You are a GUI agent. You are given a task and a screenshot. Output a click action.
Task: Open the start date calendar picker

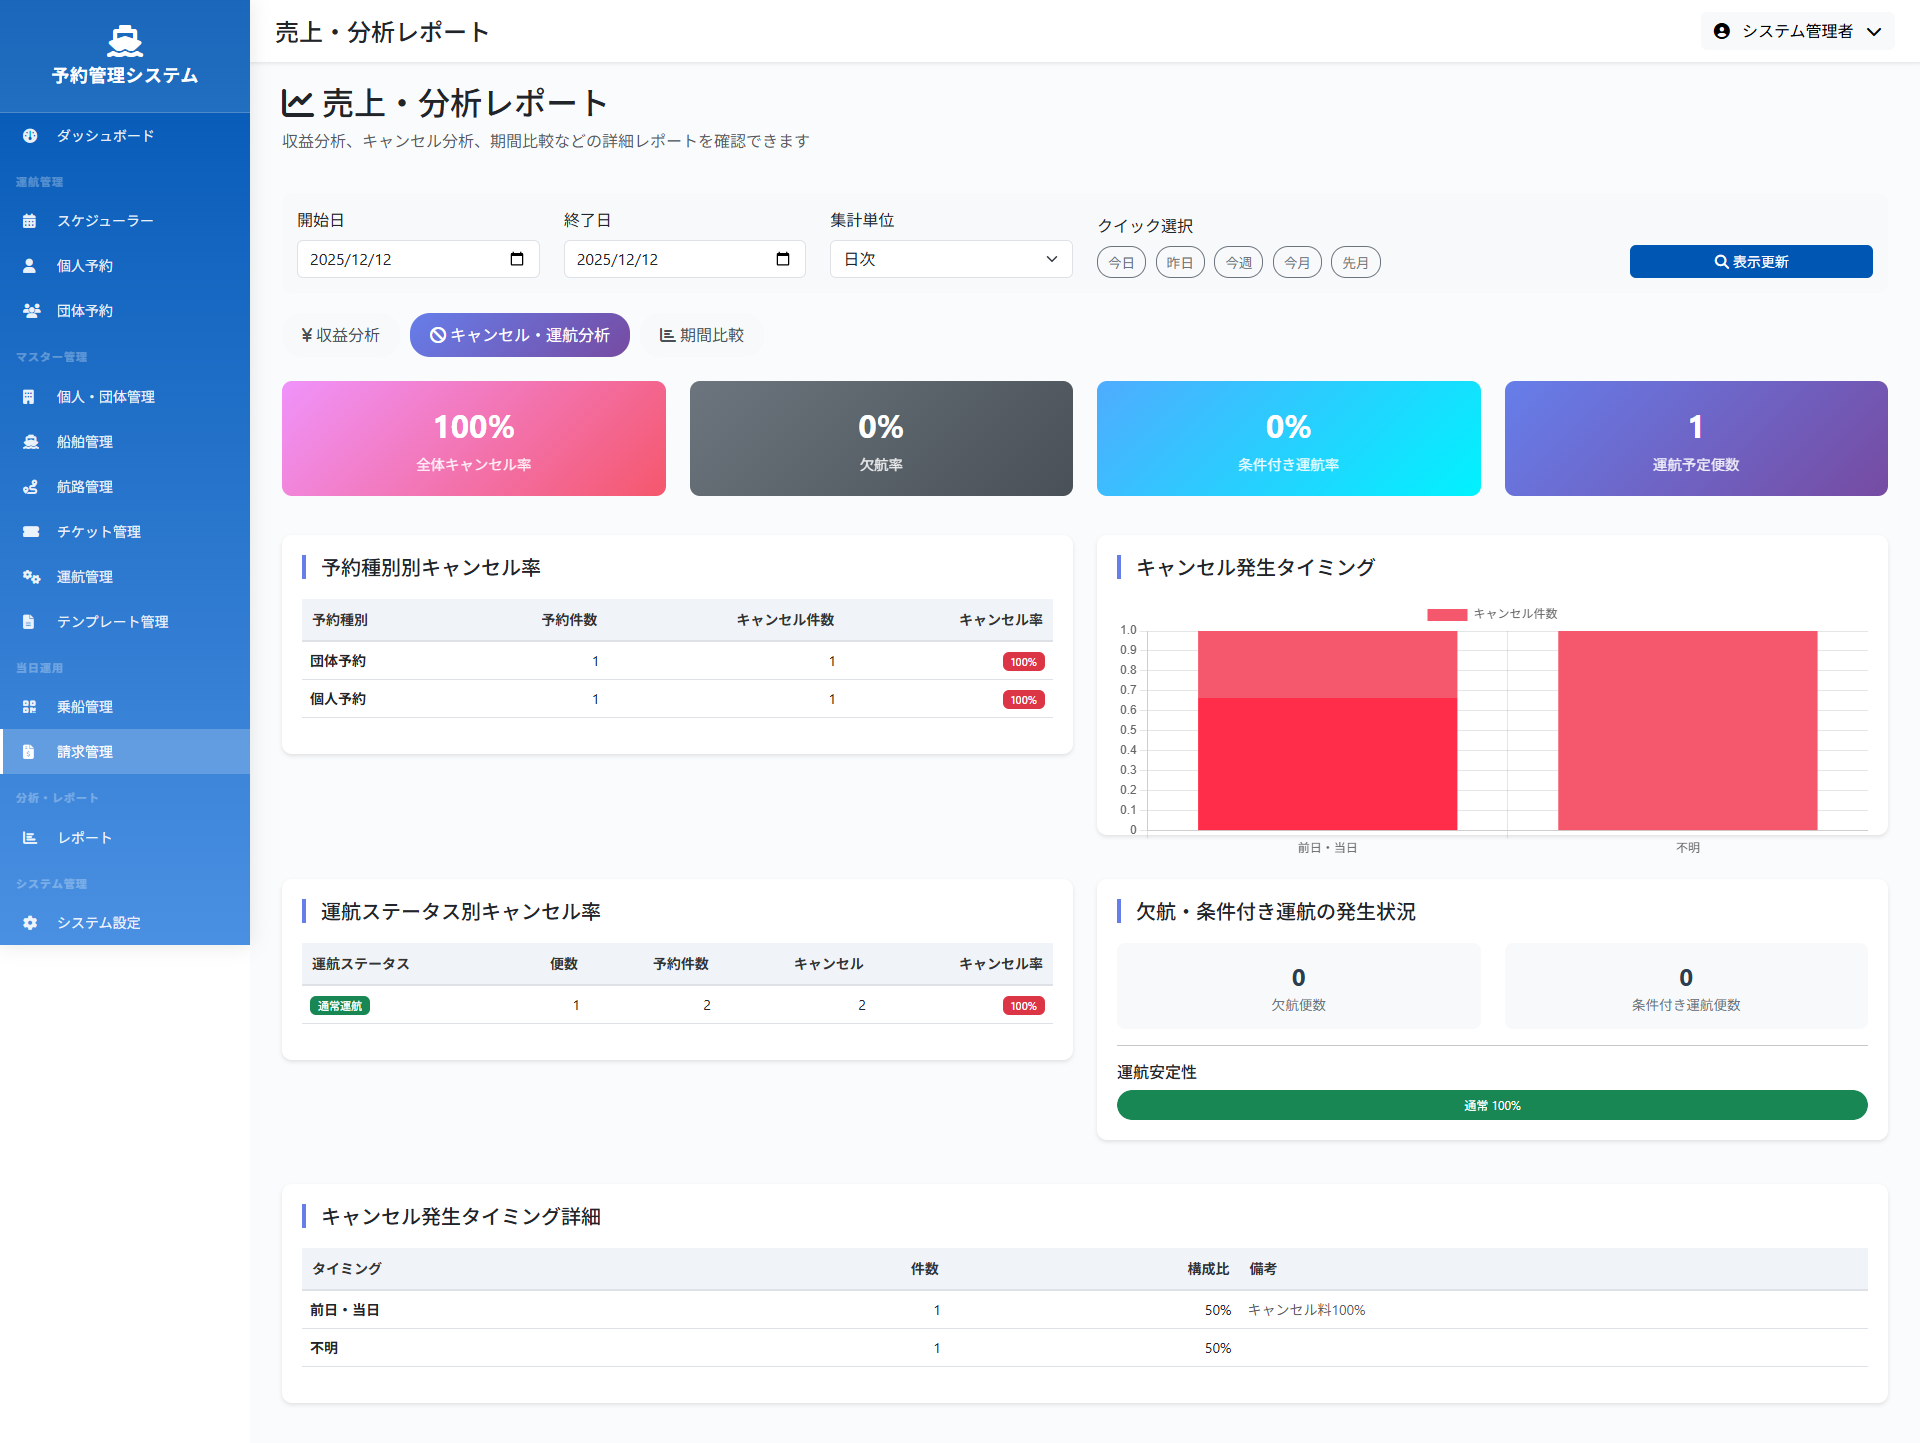[517, 259]
